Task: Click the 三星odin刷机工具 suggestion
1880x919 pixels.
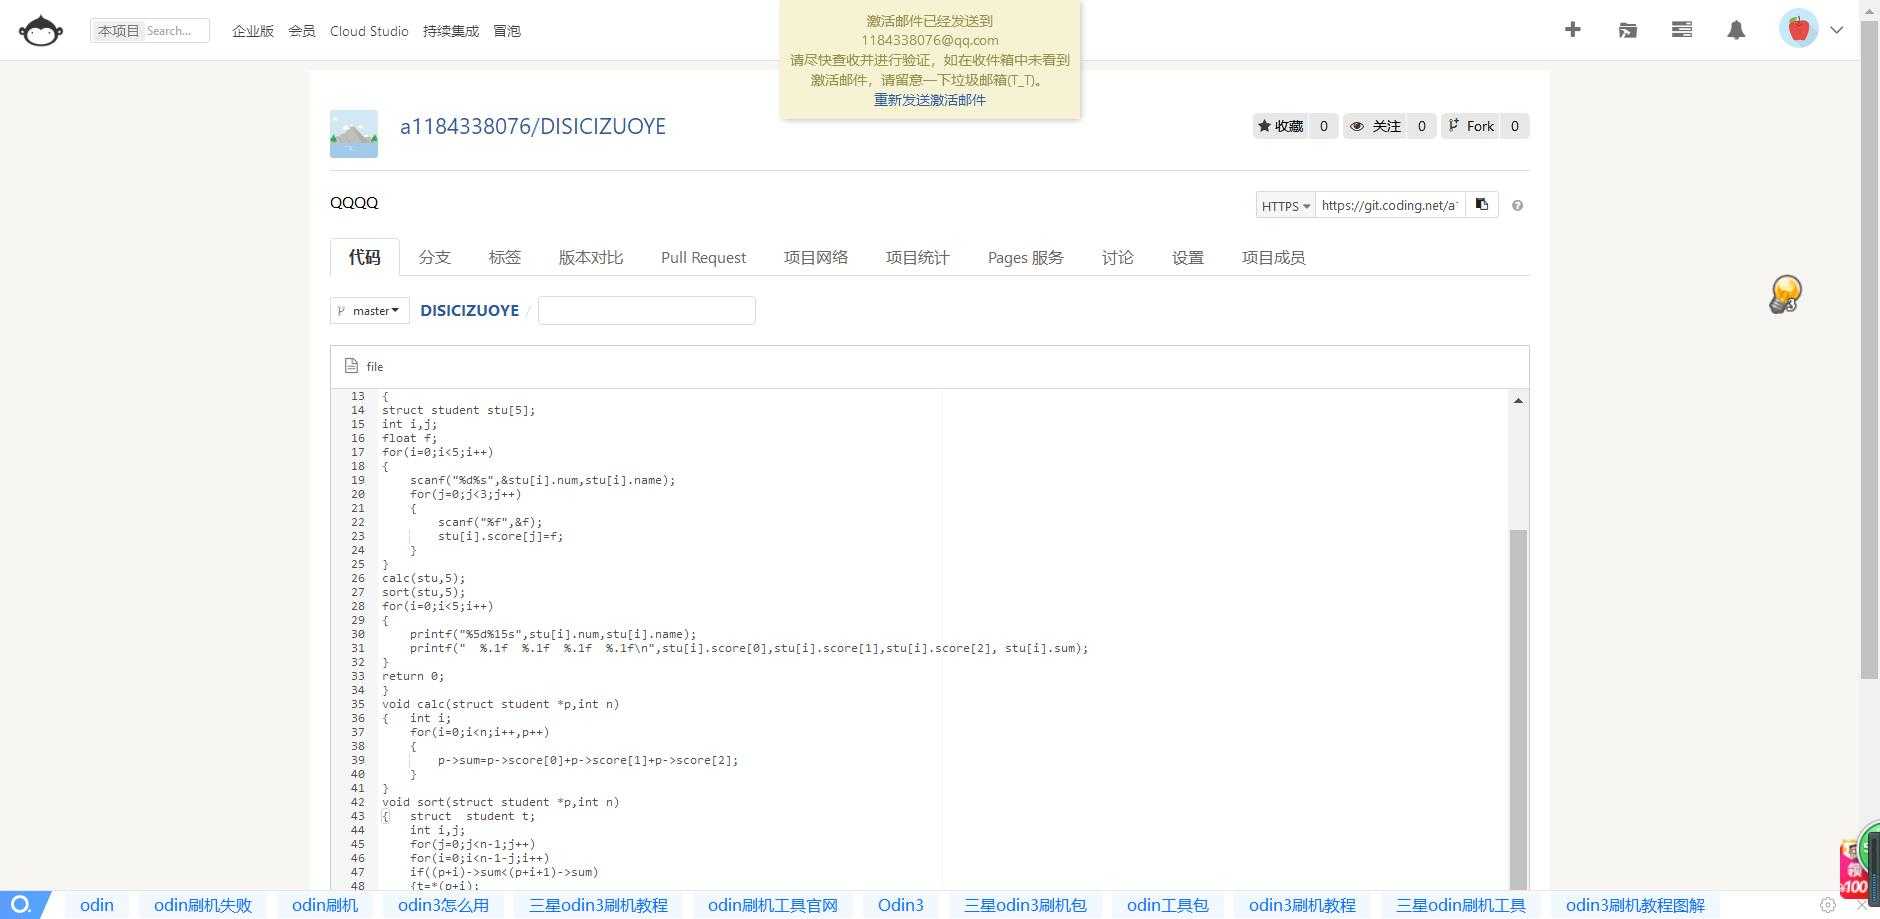Action: pyautogui.click(x=1461, y=905)
